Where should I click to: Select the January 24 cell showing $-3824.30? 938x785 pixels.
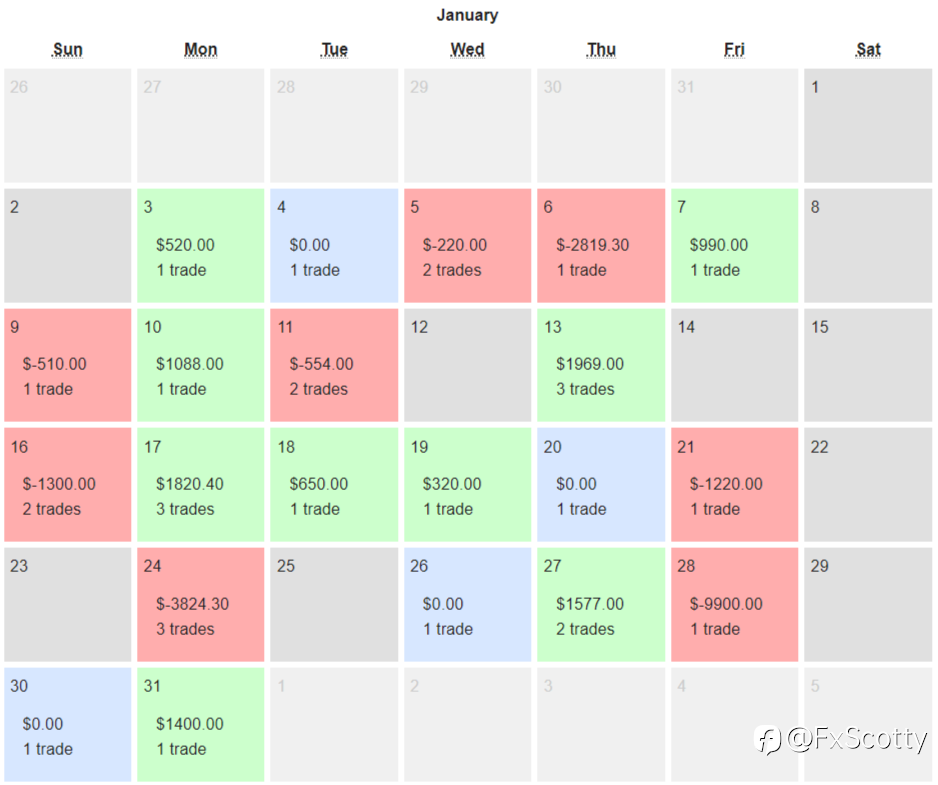point(200,604)
